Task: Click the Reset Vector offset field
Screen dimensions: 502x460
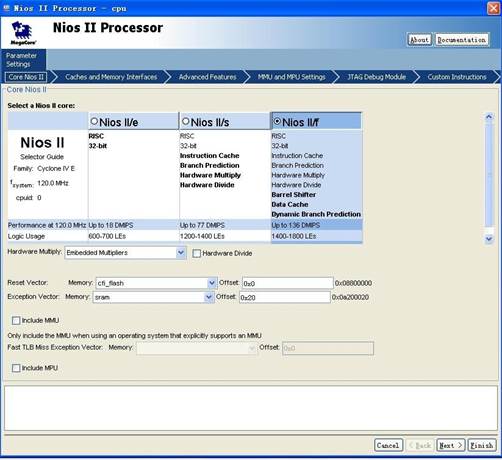Action: [287, 283]
